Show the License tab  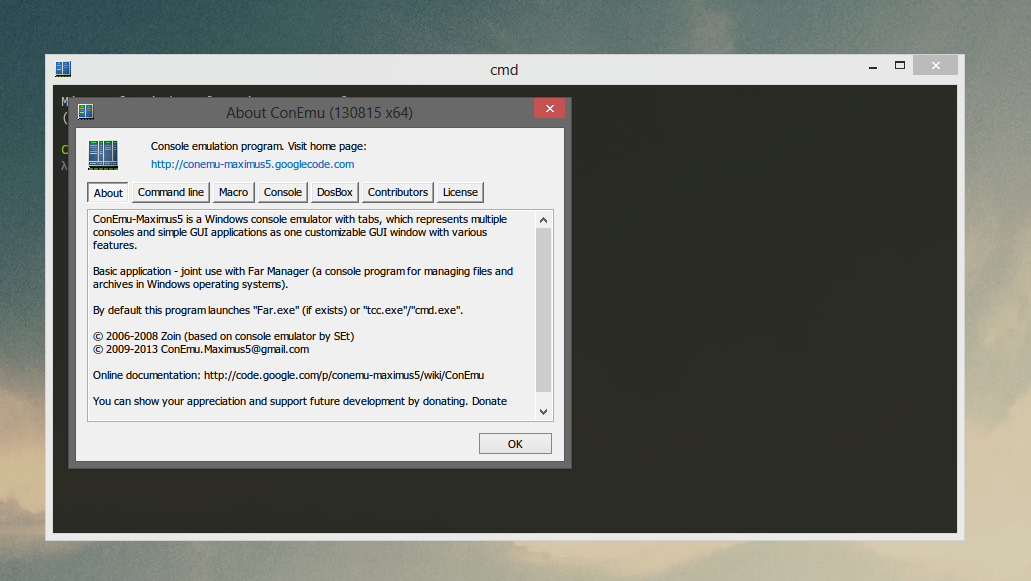[460, 192]
